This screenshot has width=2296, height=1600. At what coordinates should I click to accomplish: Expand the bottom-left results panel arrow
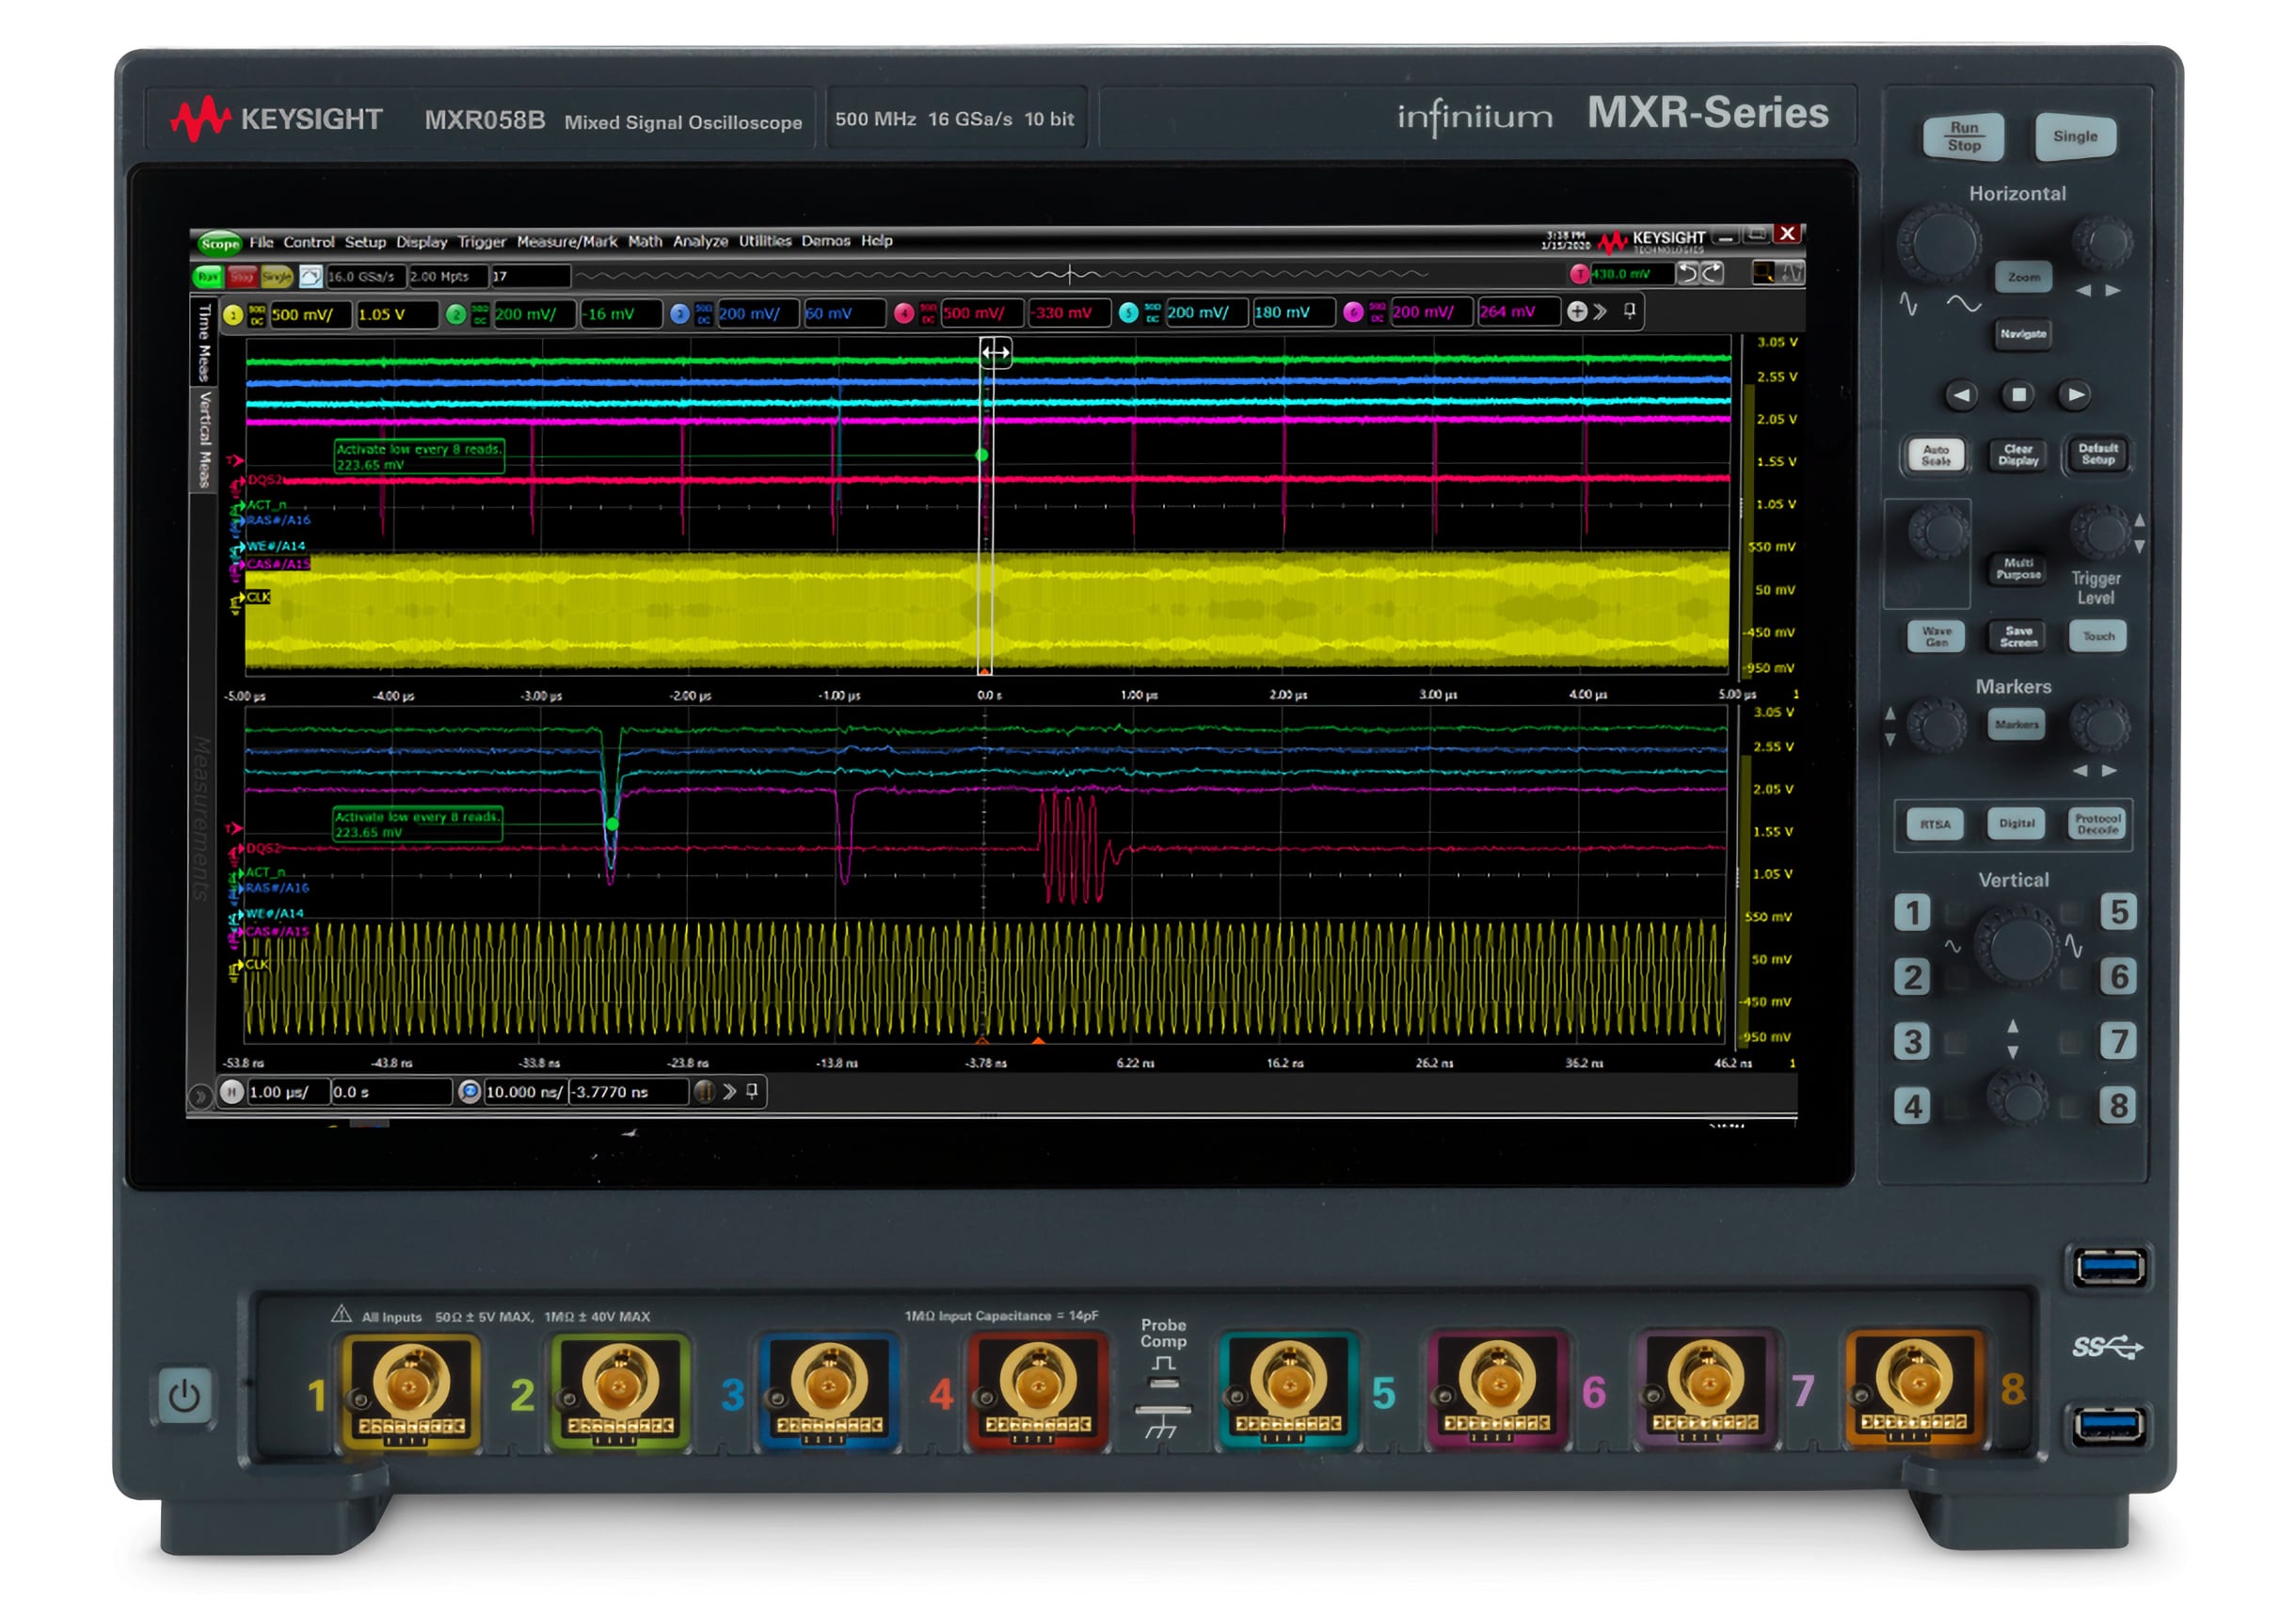click(200, 1096)
